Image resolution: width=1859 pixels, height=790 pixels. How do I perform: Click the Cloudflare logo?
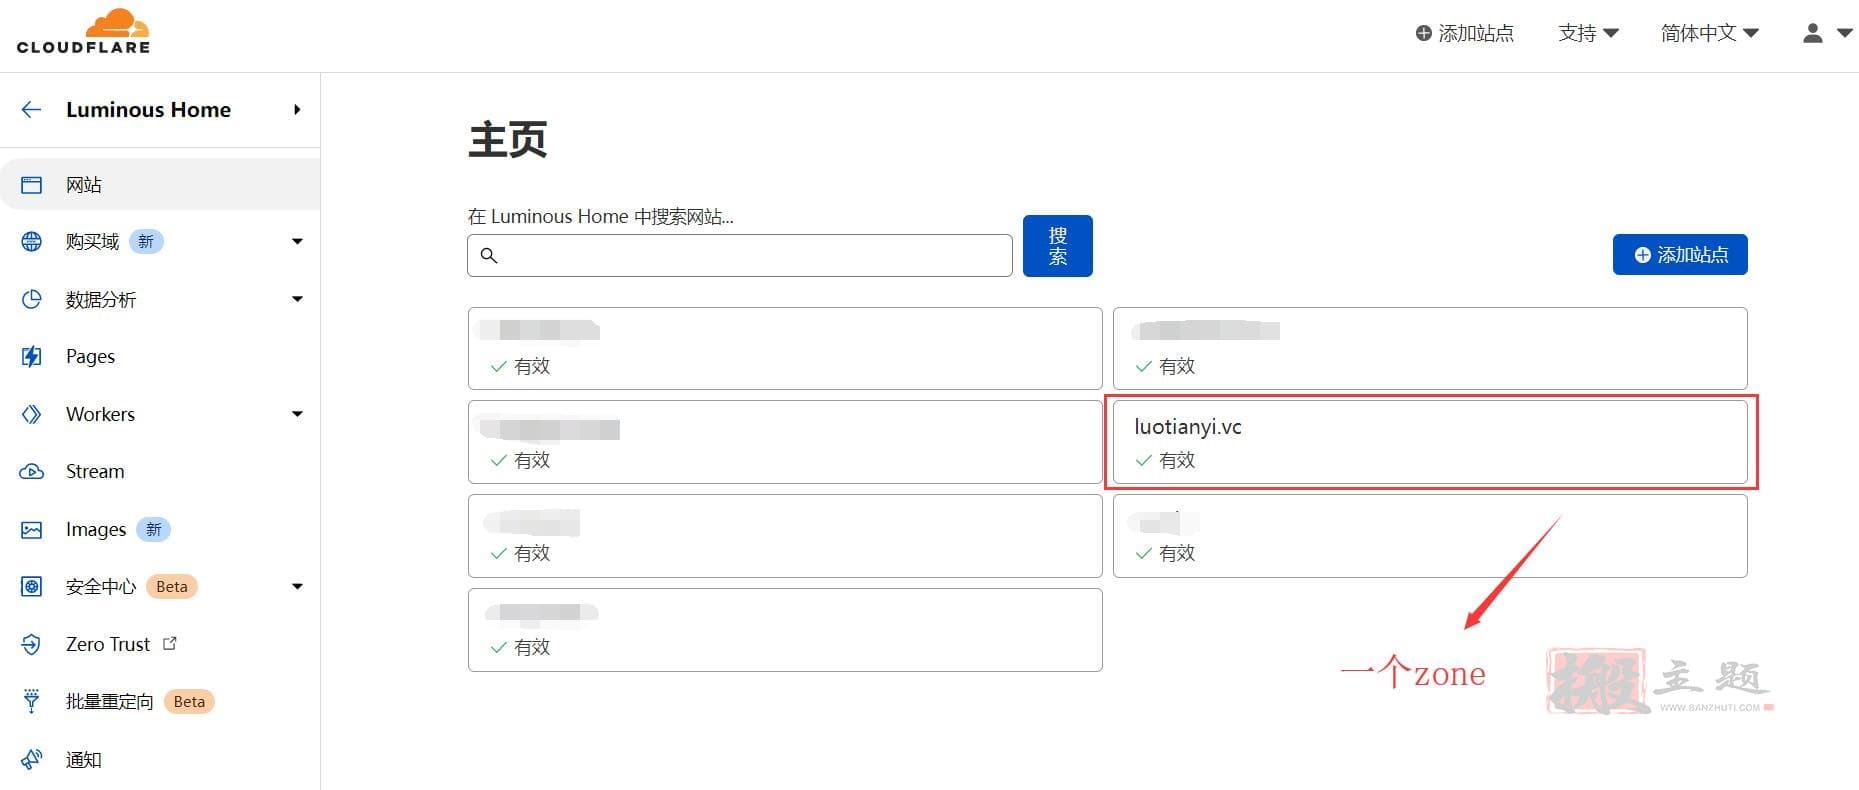pyautogui.click(x=84, y=31)
